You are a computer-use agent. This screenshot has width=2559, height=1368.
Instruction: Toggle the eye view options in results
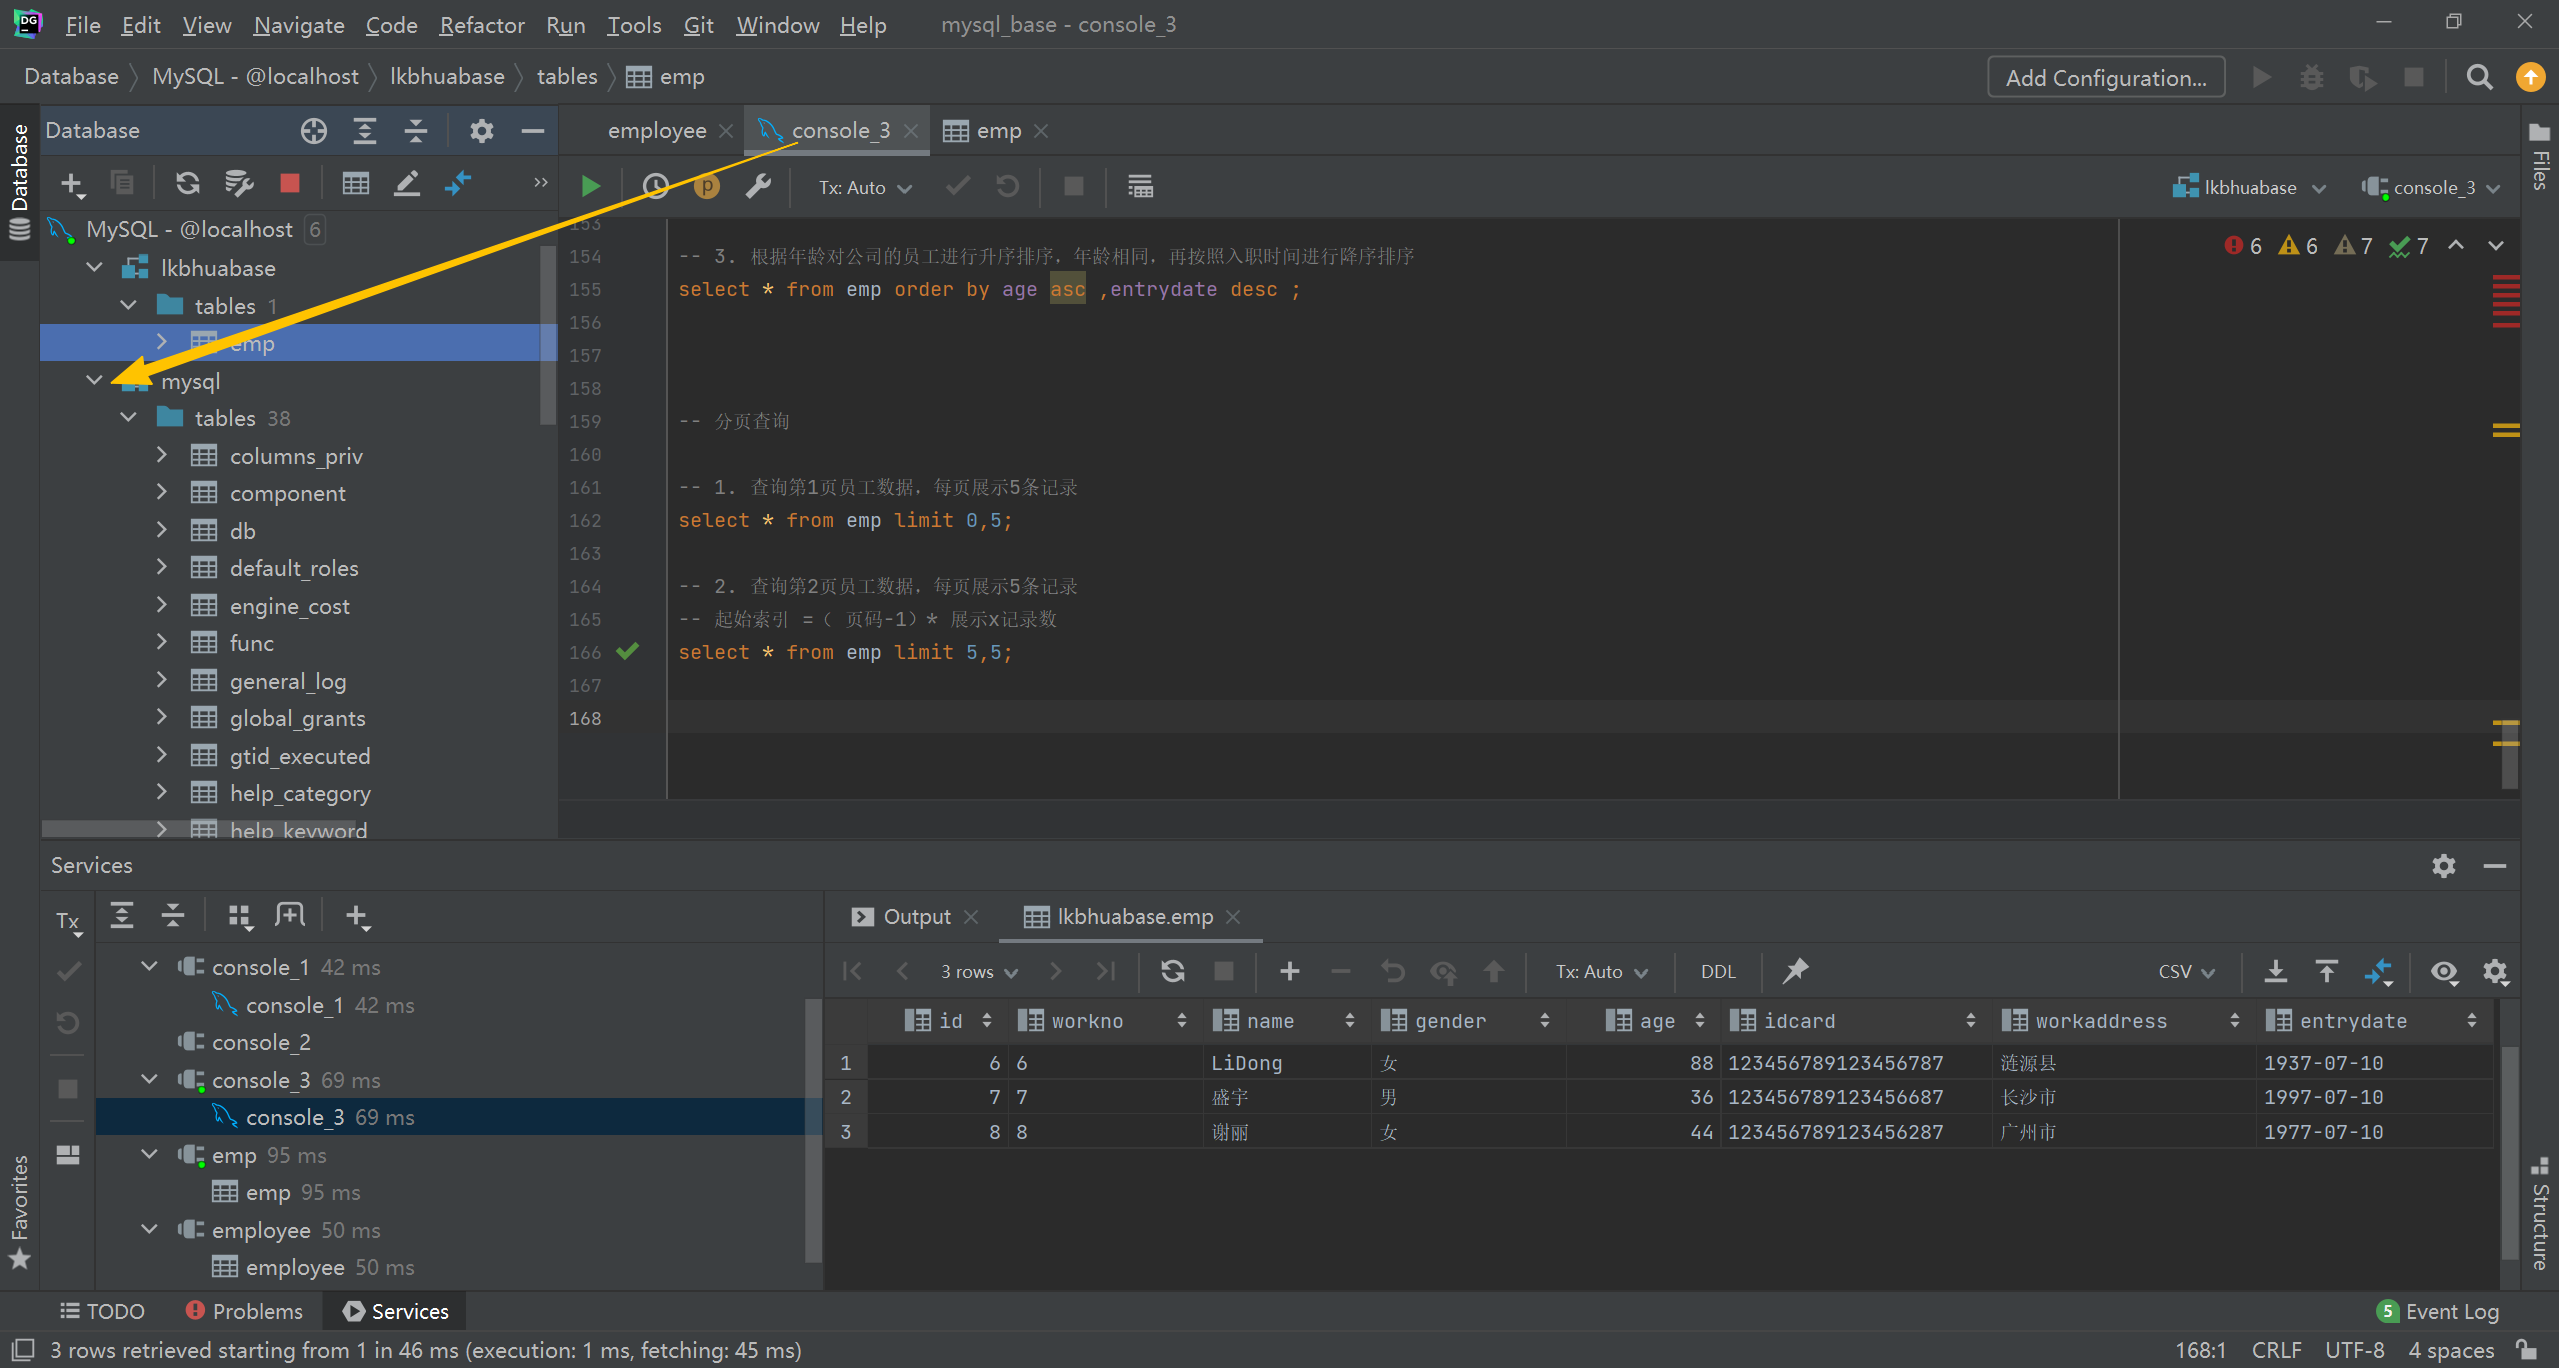coord(2444,972)
